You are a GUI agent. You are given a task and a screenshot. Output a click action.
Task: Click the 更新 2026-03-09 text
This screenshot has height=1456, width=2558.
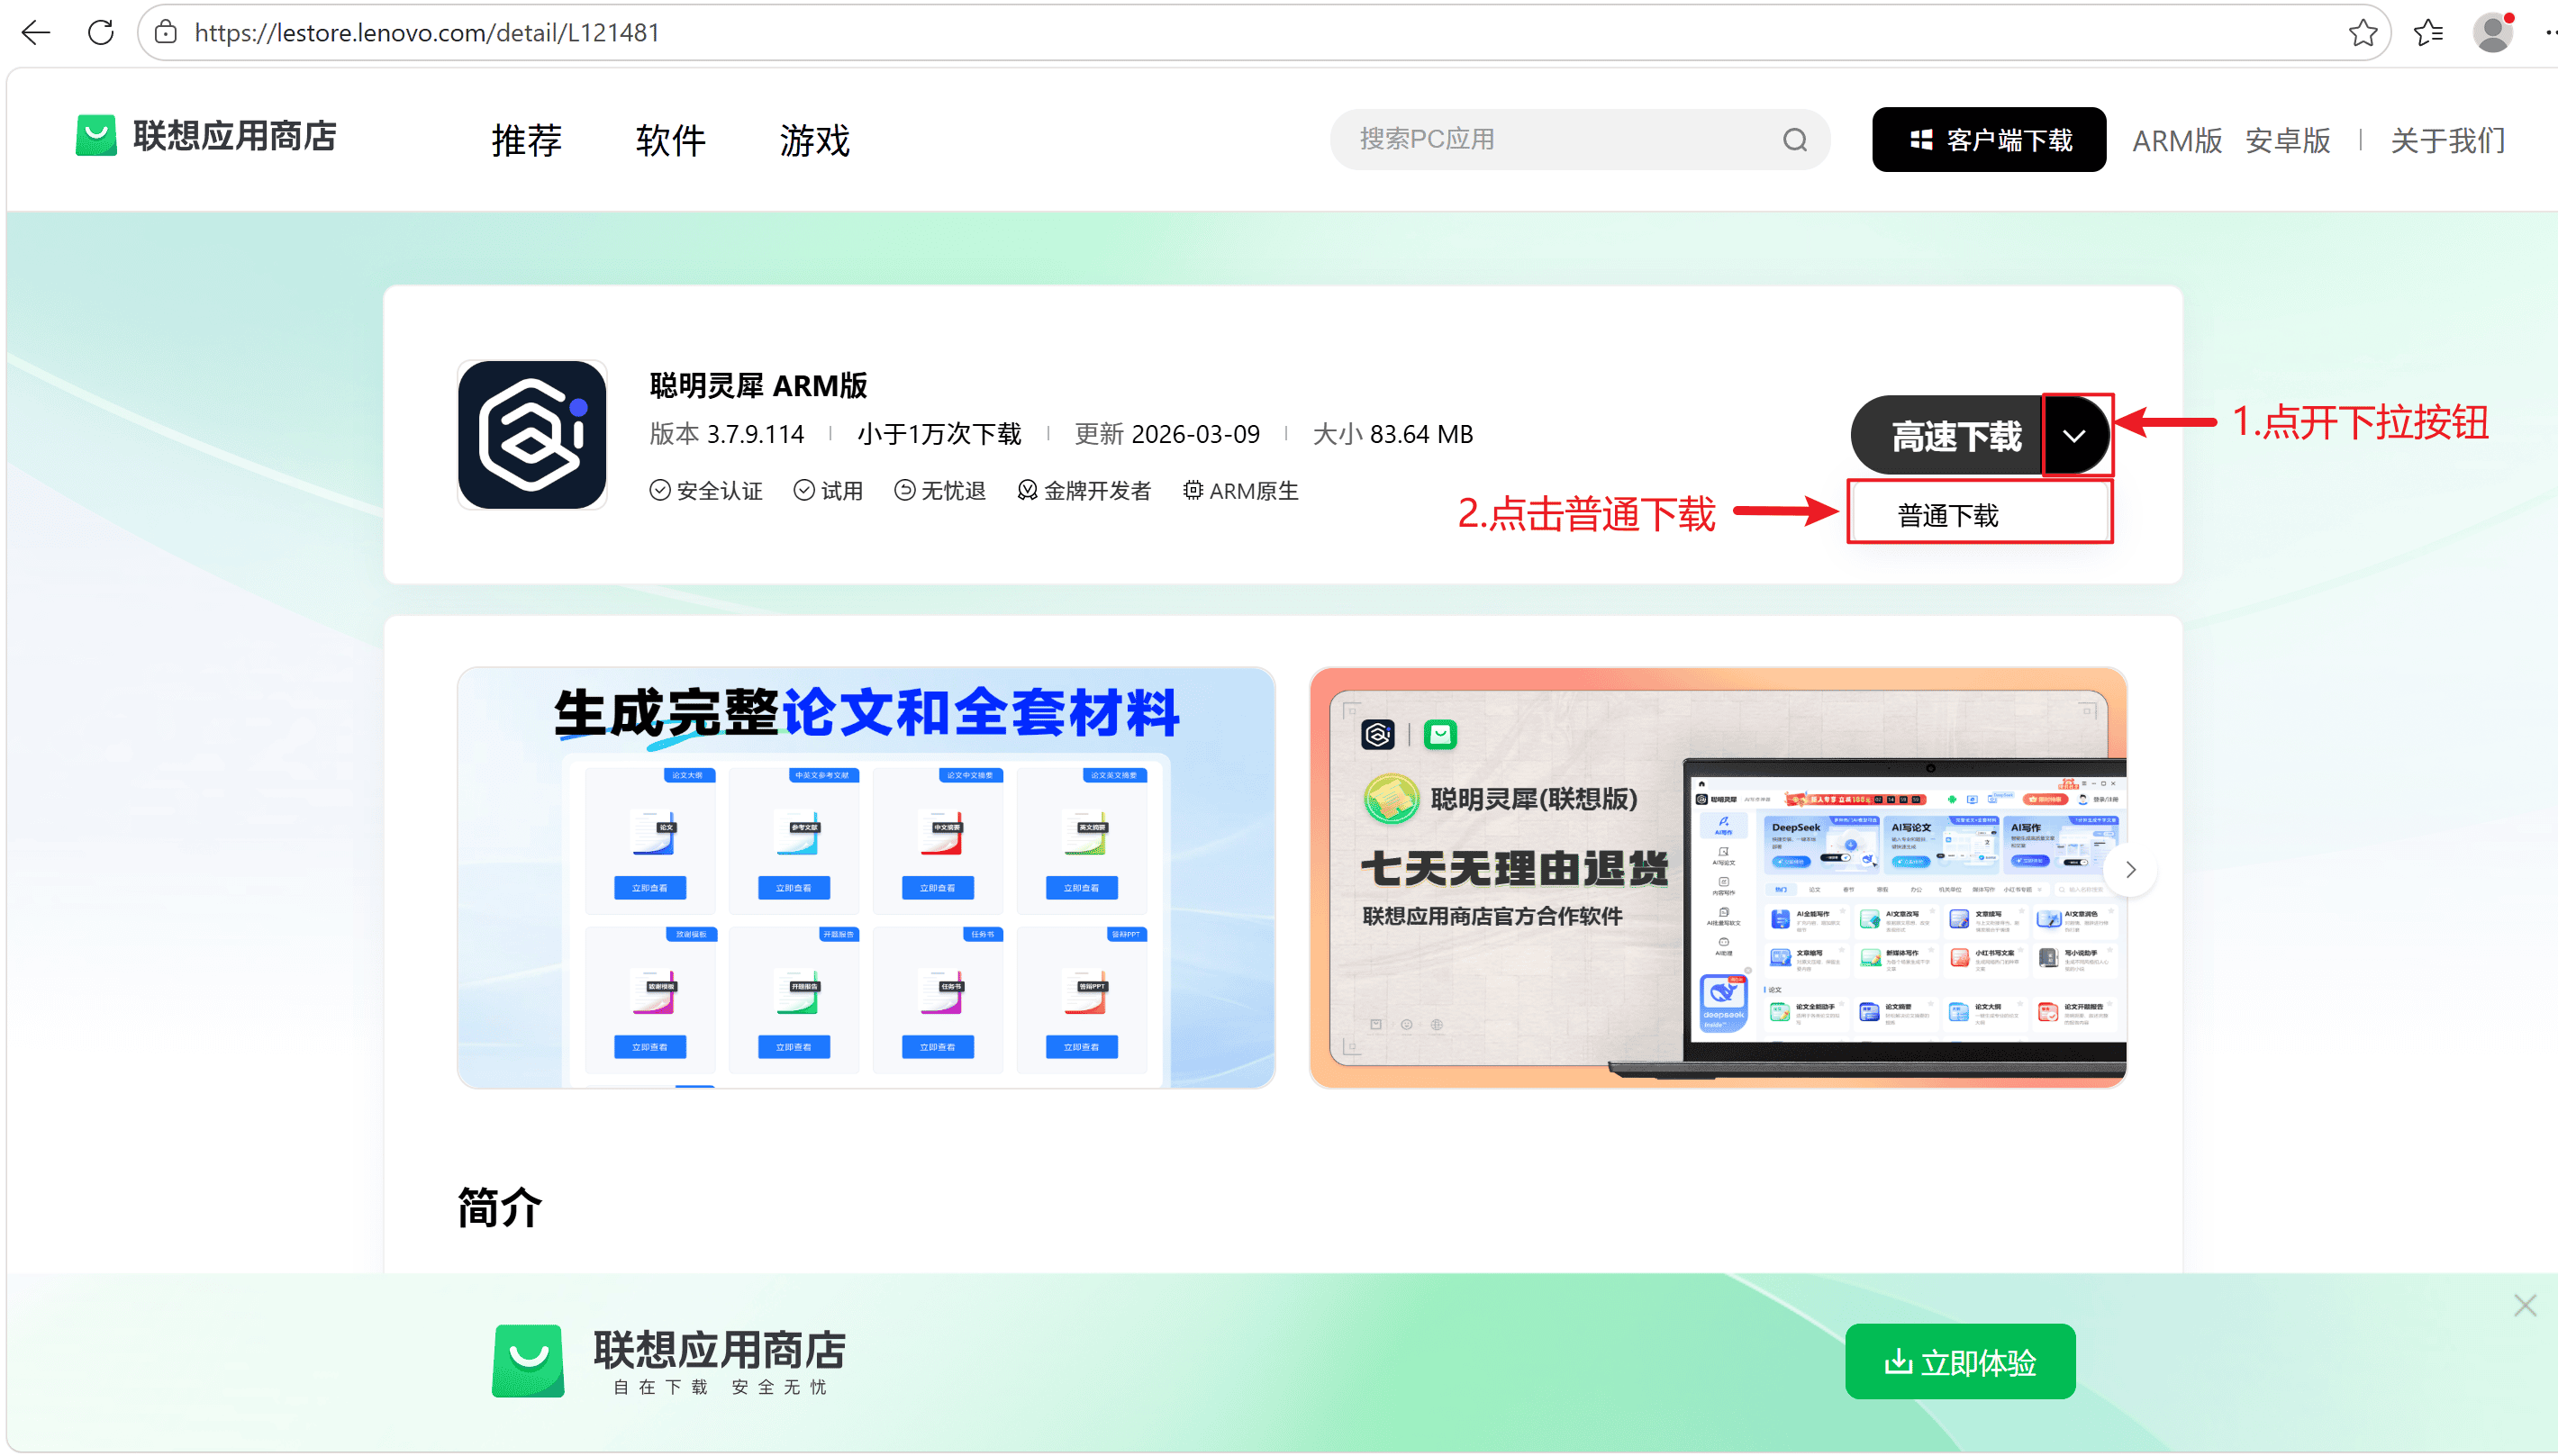pos(1167,434)
